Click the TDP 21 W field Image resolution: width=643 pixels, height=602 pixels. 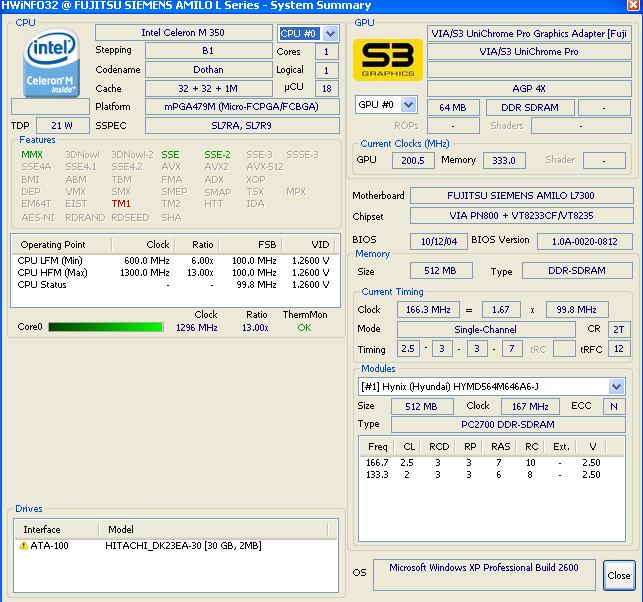coord(62,125)
